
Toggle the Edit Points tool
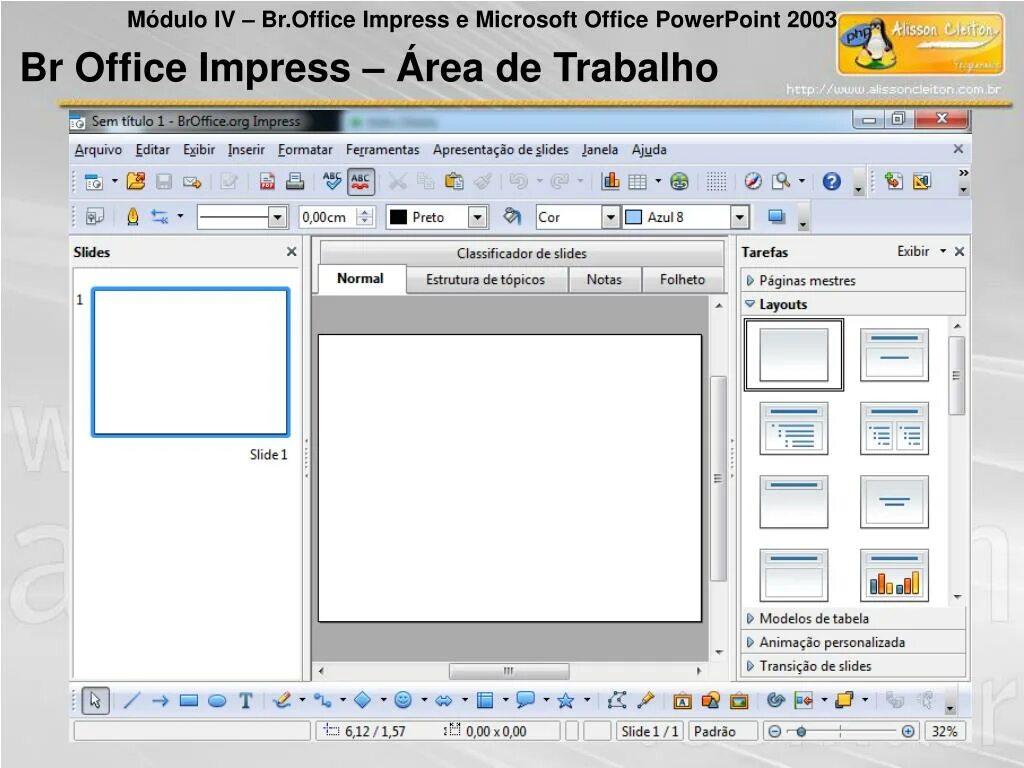617,700
